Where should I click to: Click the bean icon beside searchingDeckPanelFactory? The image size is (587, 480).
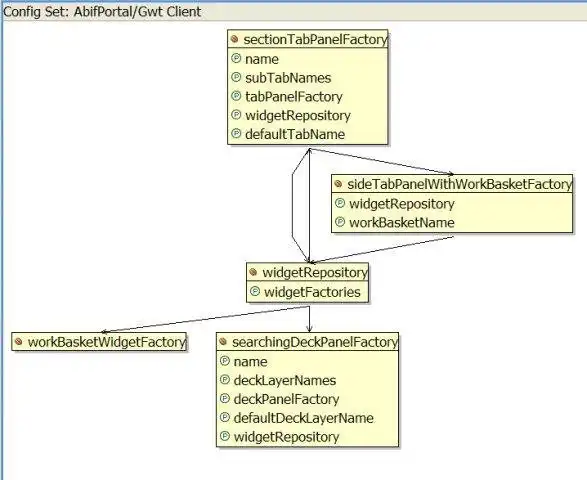[x=223, y=342]
